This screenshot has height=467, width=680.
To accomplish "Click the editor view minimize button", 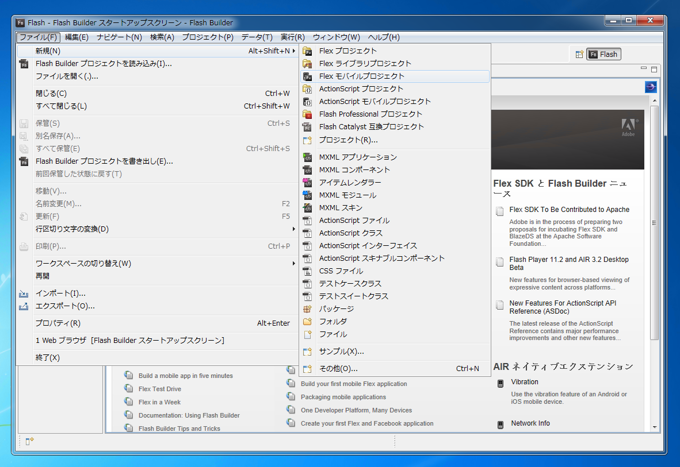I will point(644,69).
